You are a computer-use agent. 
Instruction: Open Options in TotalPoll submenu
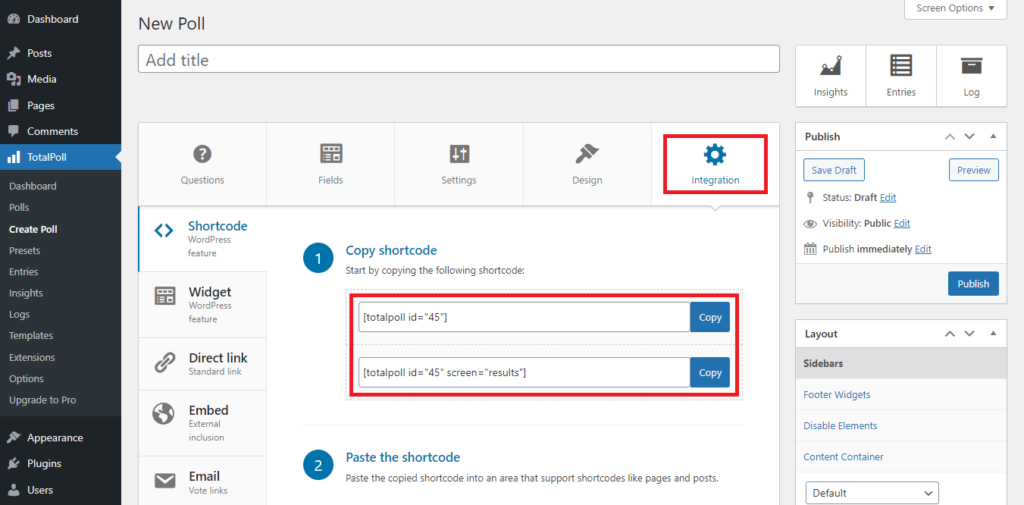pyautogui.click(x=26, y=378)
